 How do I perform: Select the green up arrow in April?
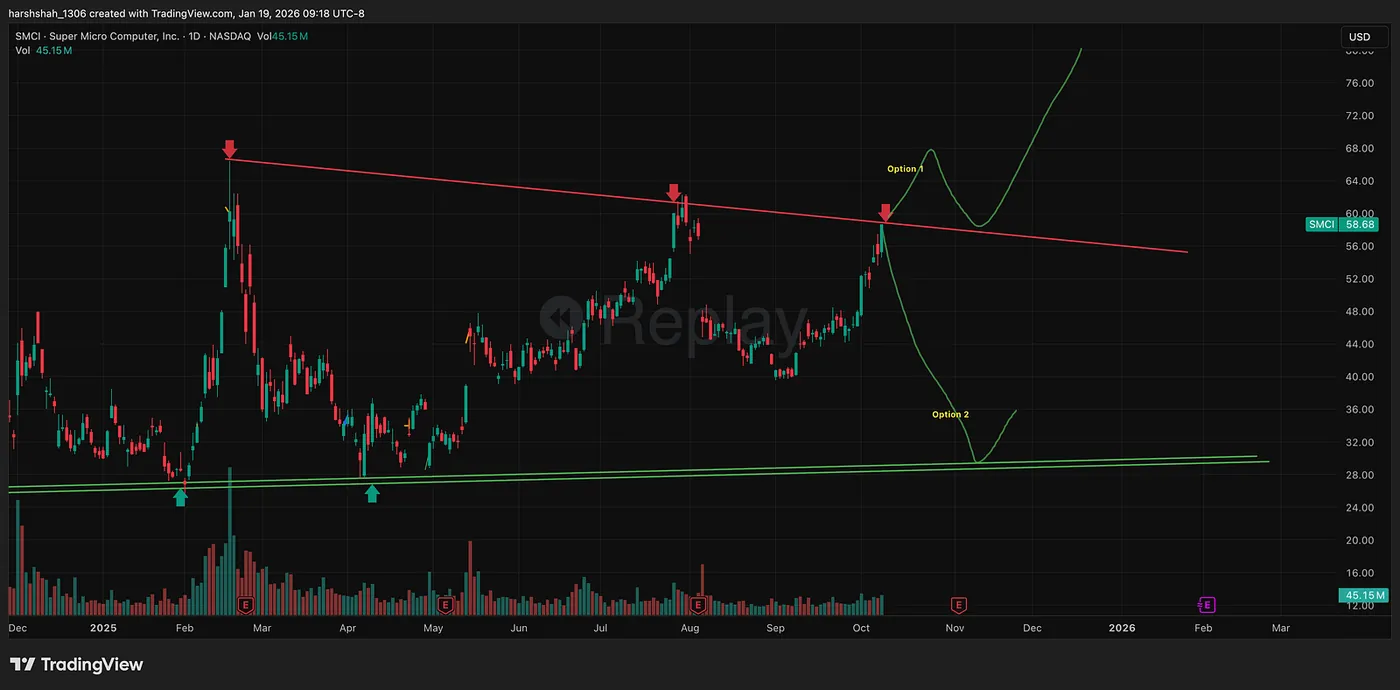coord(372,492)
